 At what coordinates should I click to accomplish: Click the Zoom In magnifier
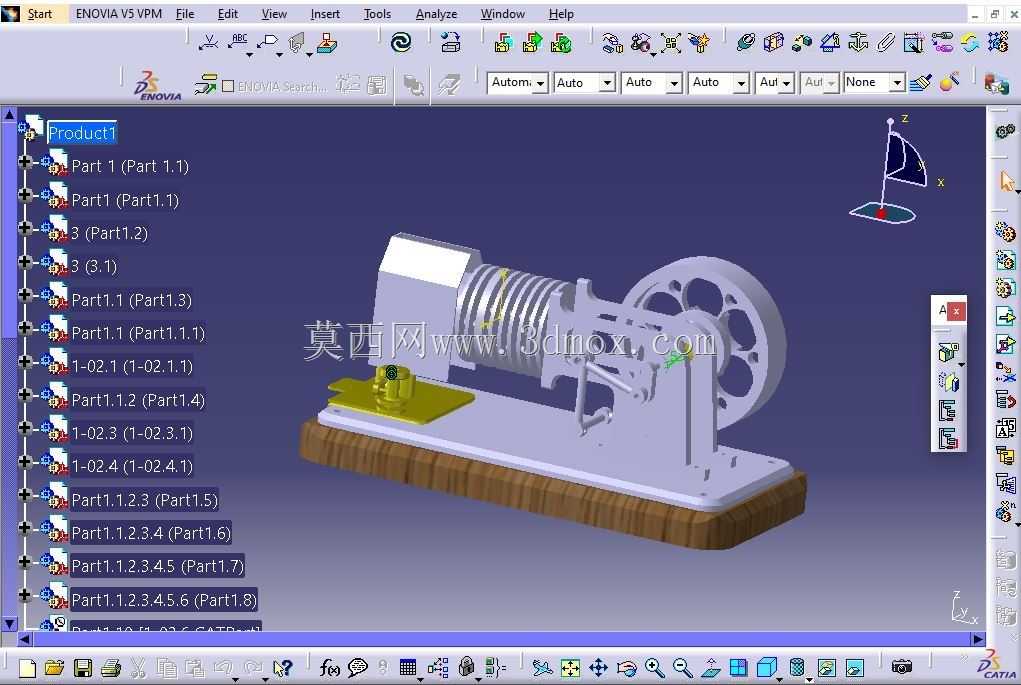654,667
